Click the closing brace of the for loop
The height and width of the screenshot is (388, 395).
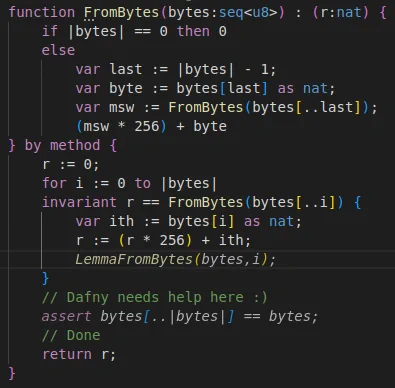[46, 278]
